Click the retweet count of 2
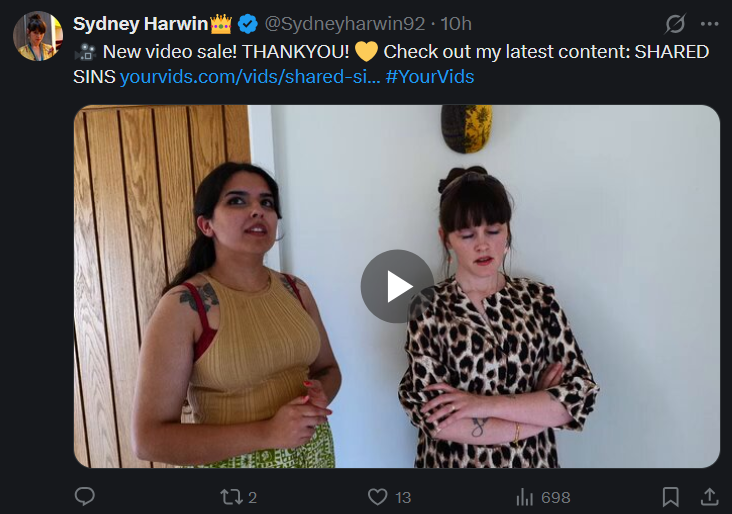Image resolution: width=732 pixels, height=514 pixels. tap(253, 498)
